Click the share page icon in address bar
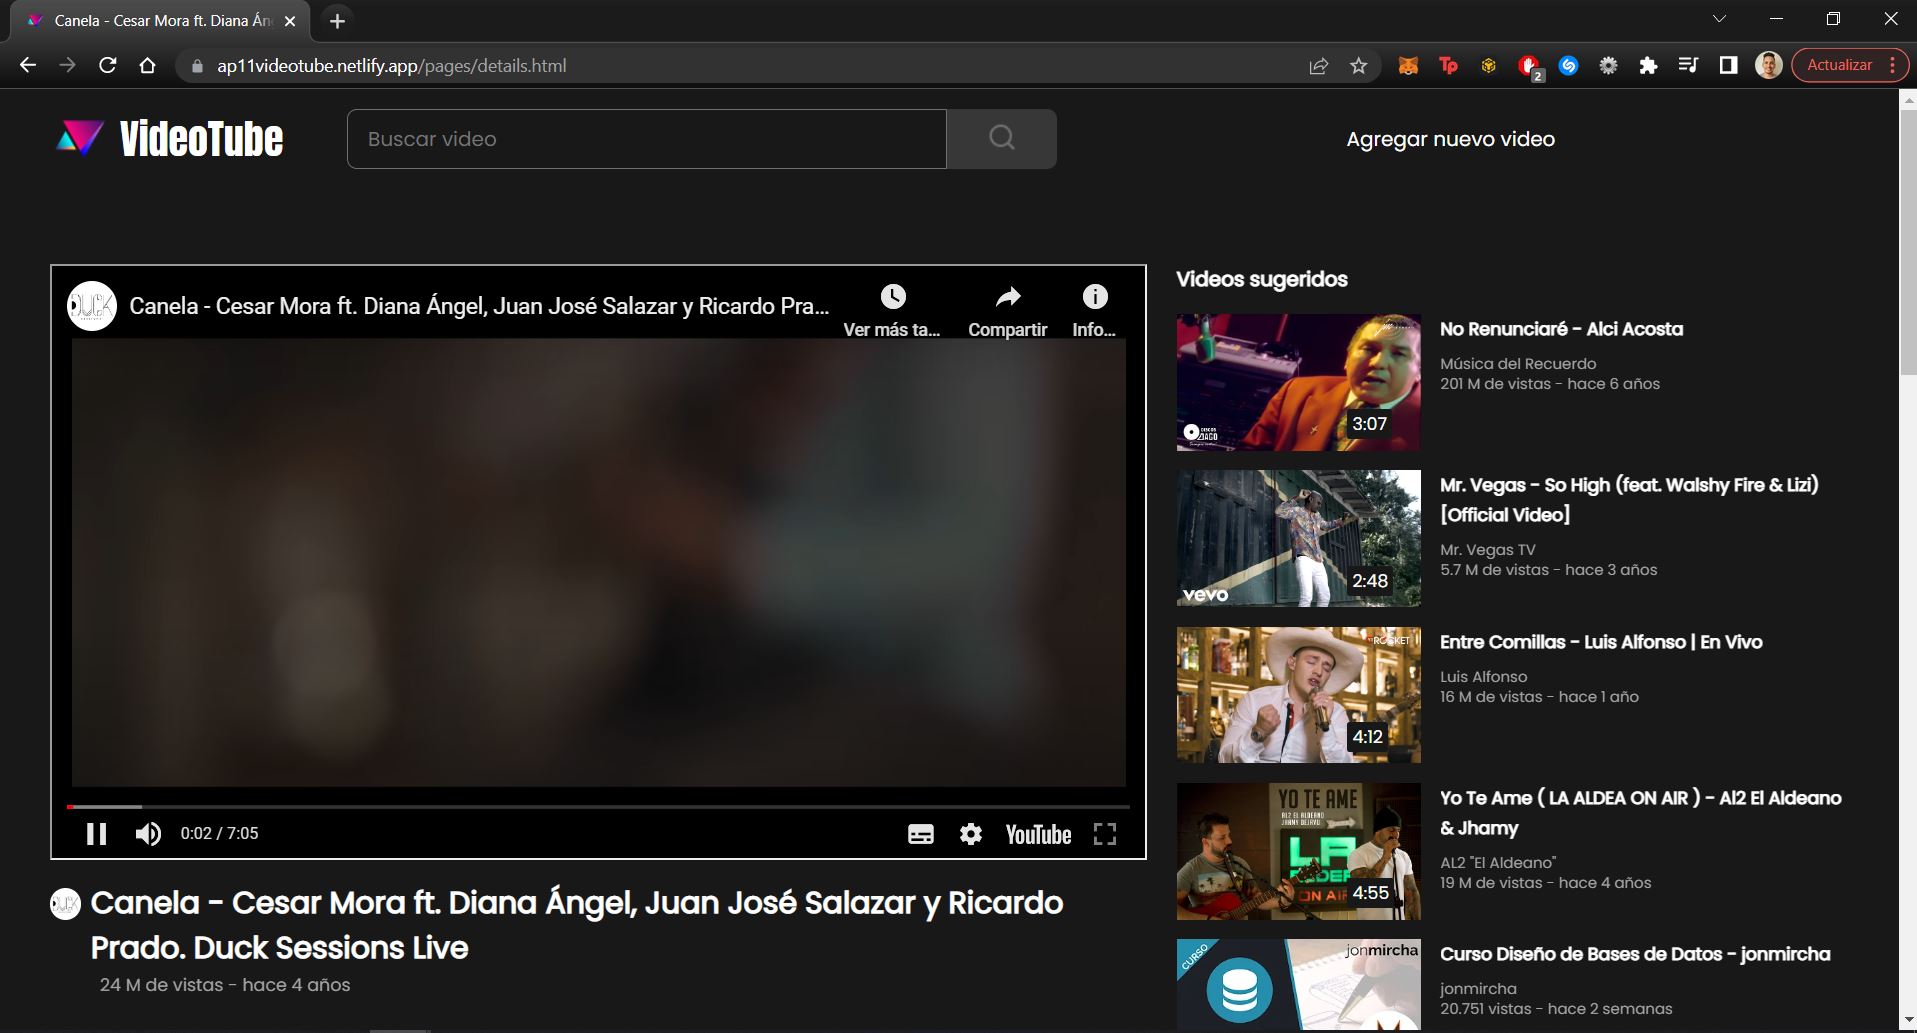1917x1033 pixels. pos(1318,66)
